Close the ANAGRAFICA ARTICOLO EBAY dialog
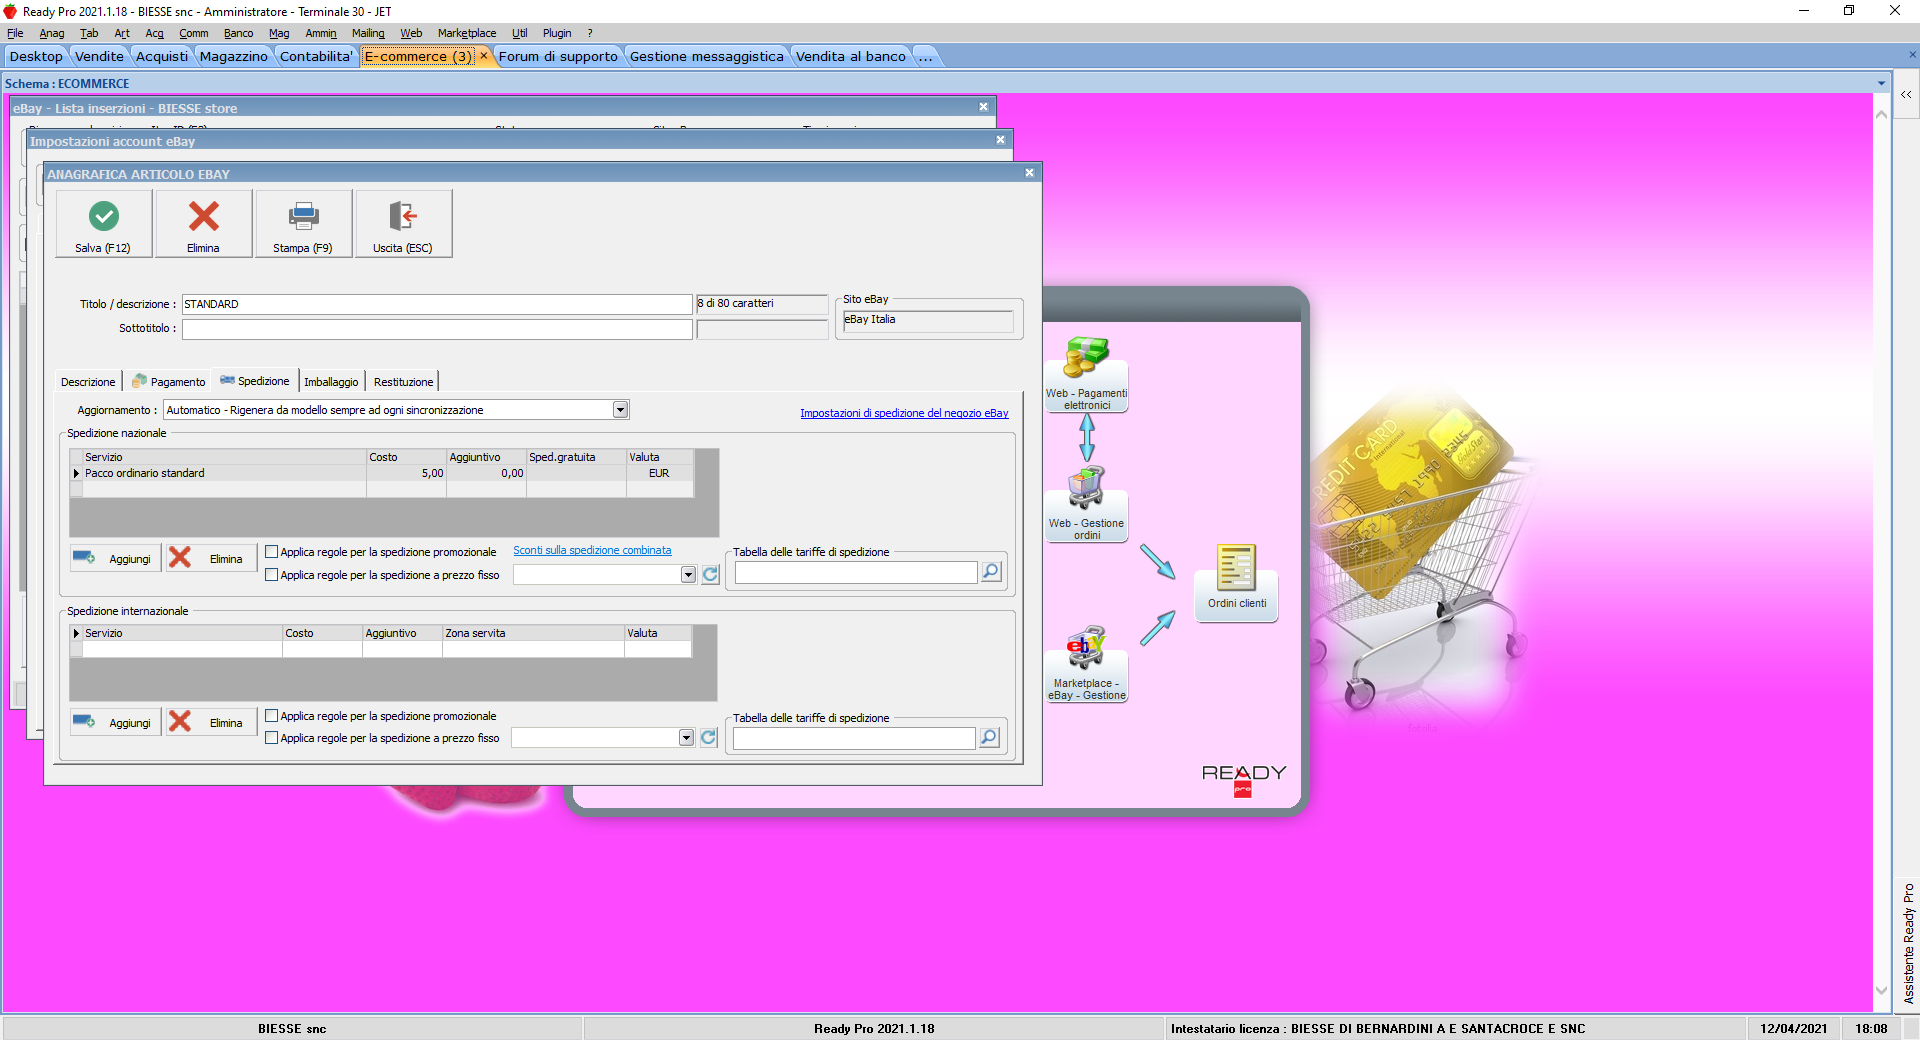This screenshot has width=1920, height=1040. pos(1029,173)
